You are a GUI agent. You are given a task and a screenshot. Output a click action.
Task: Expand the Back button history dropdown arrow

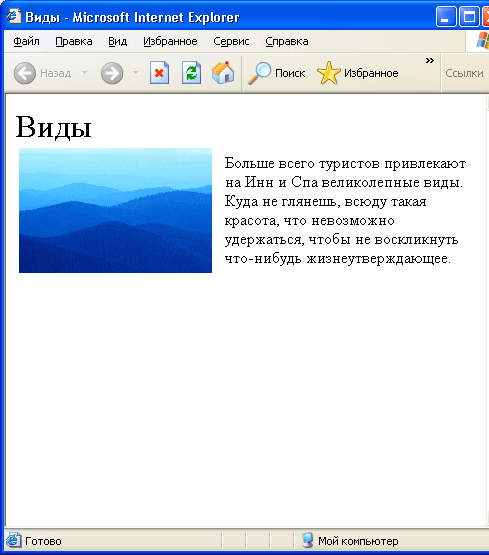click(x=84, y=73)
